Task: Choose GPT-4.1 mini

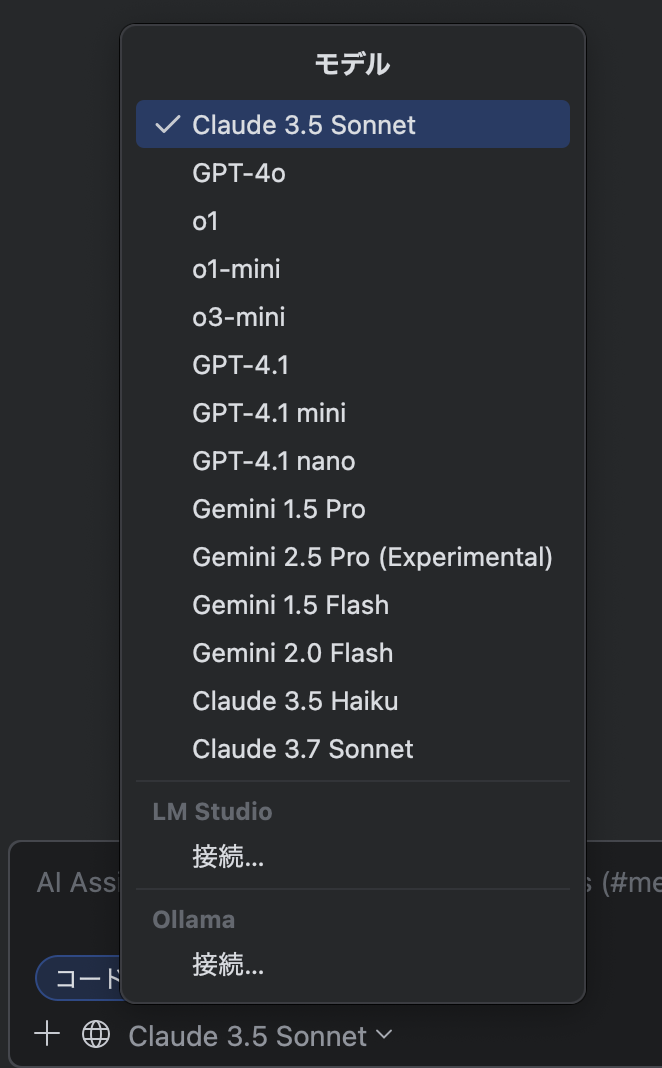Action: (353, 413)
